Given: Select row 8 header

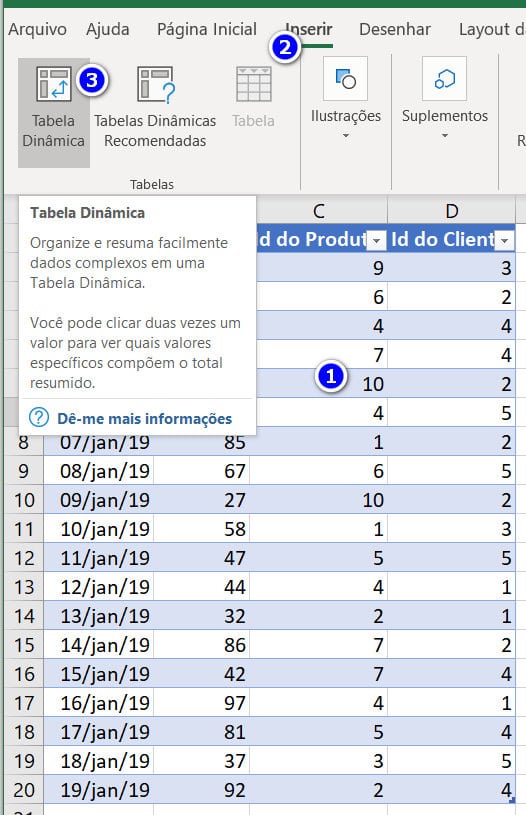Looking at the screenshot, I should click(x=24, y=442).
